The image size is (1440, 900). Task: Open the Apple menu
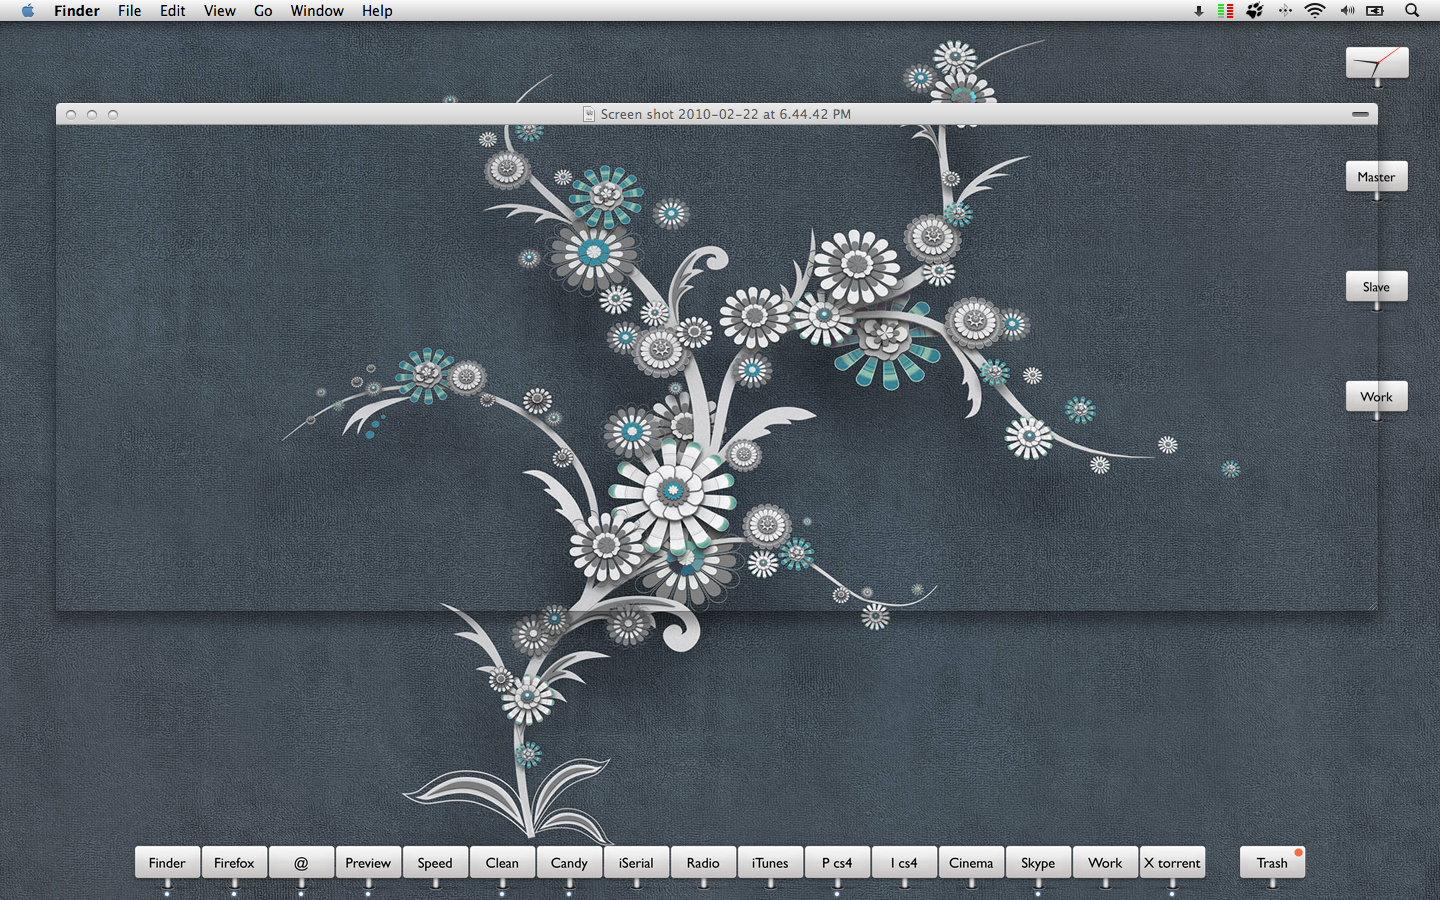click(x=28, y=11)
